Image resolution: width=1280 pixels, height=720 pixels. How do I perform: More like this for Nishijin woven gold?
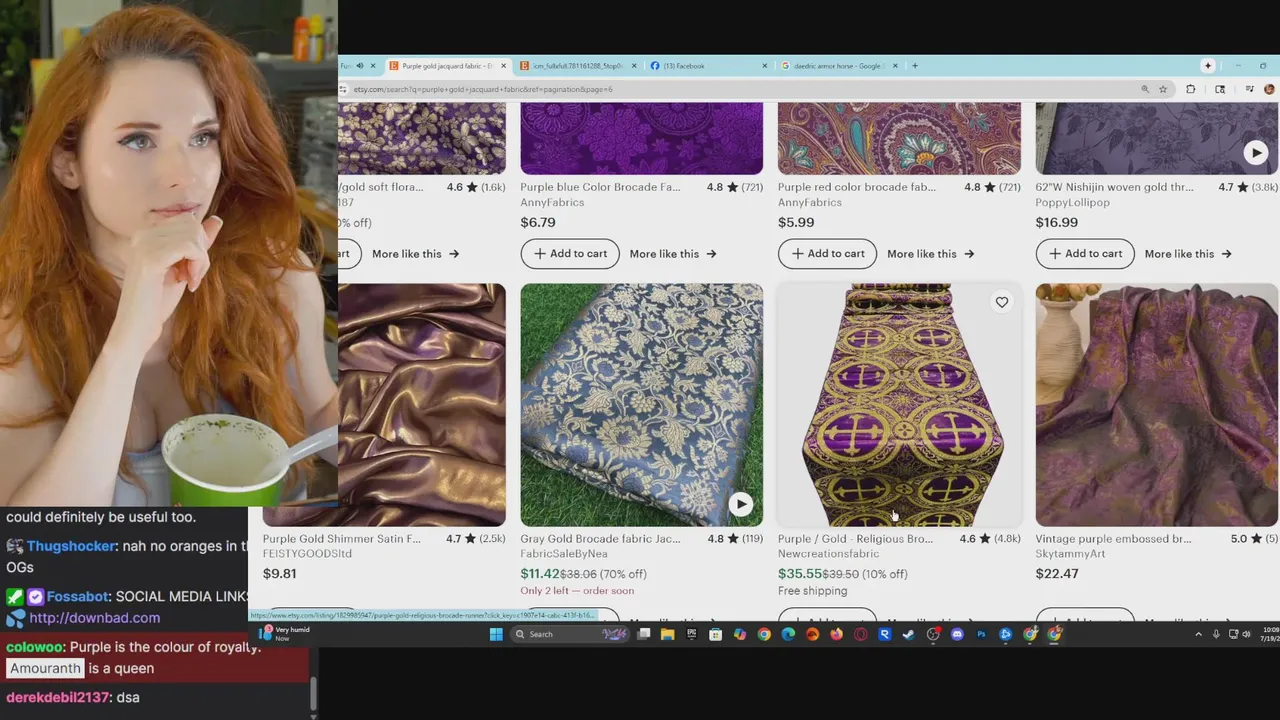[1188, 254]
